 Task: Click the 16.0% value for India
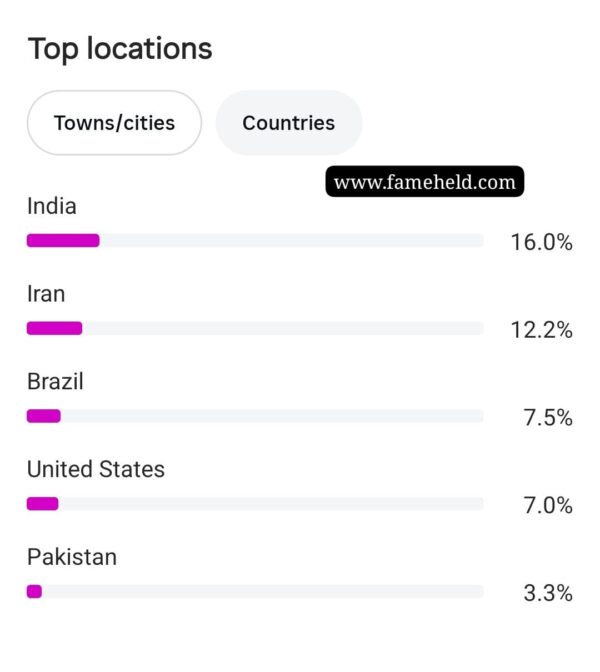(542, 242)
